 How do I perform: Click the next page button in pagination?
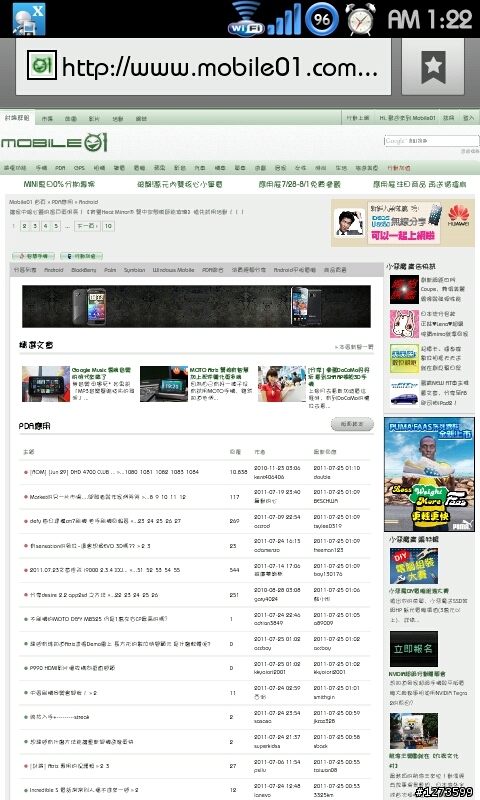[87, 226]
